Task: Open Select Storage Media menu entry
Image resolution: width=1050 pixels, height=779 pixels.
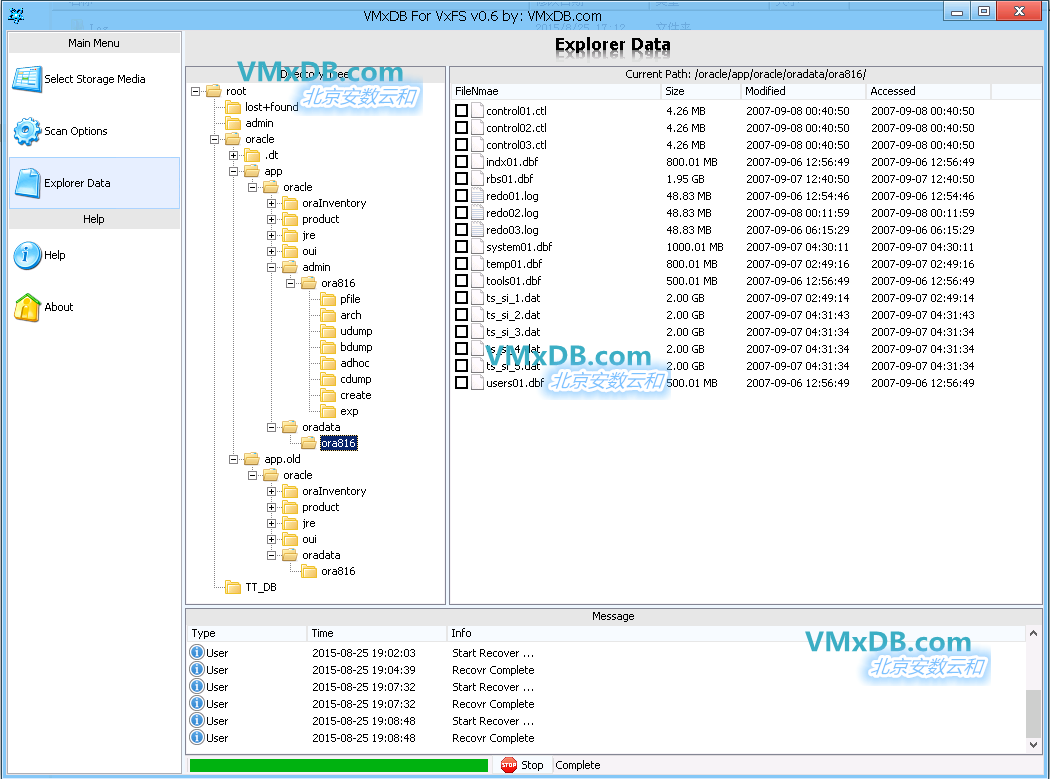Action: point(94,79)
